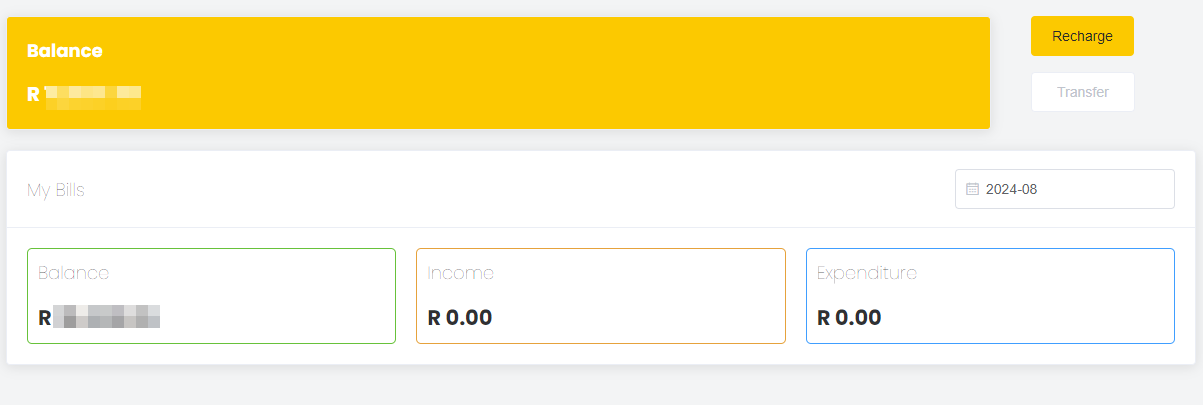Click the calendar icon in month picker
1203x405 pixels.
(972, 189)
